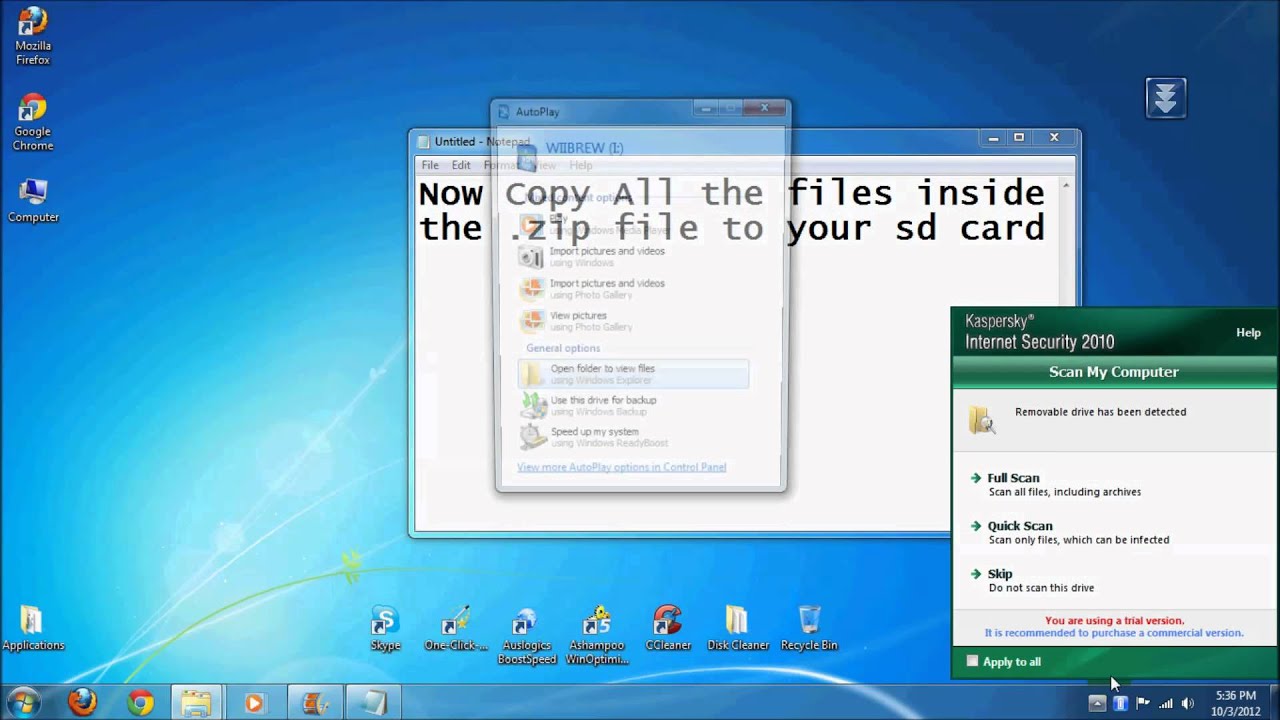This screenshot has width=1280, height=720.
Task: Choose Open folder to view files
Action: [x=633, y=374]
